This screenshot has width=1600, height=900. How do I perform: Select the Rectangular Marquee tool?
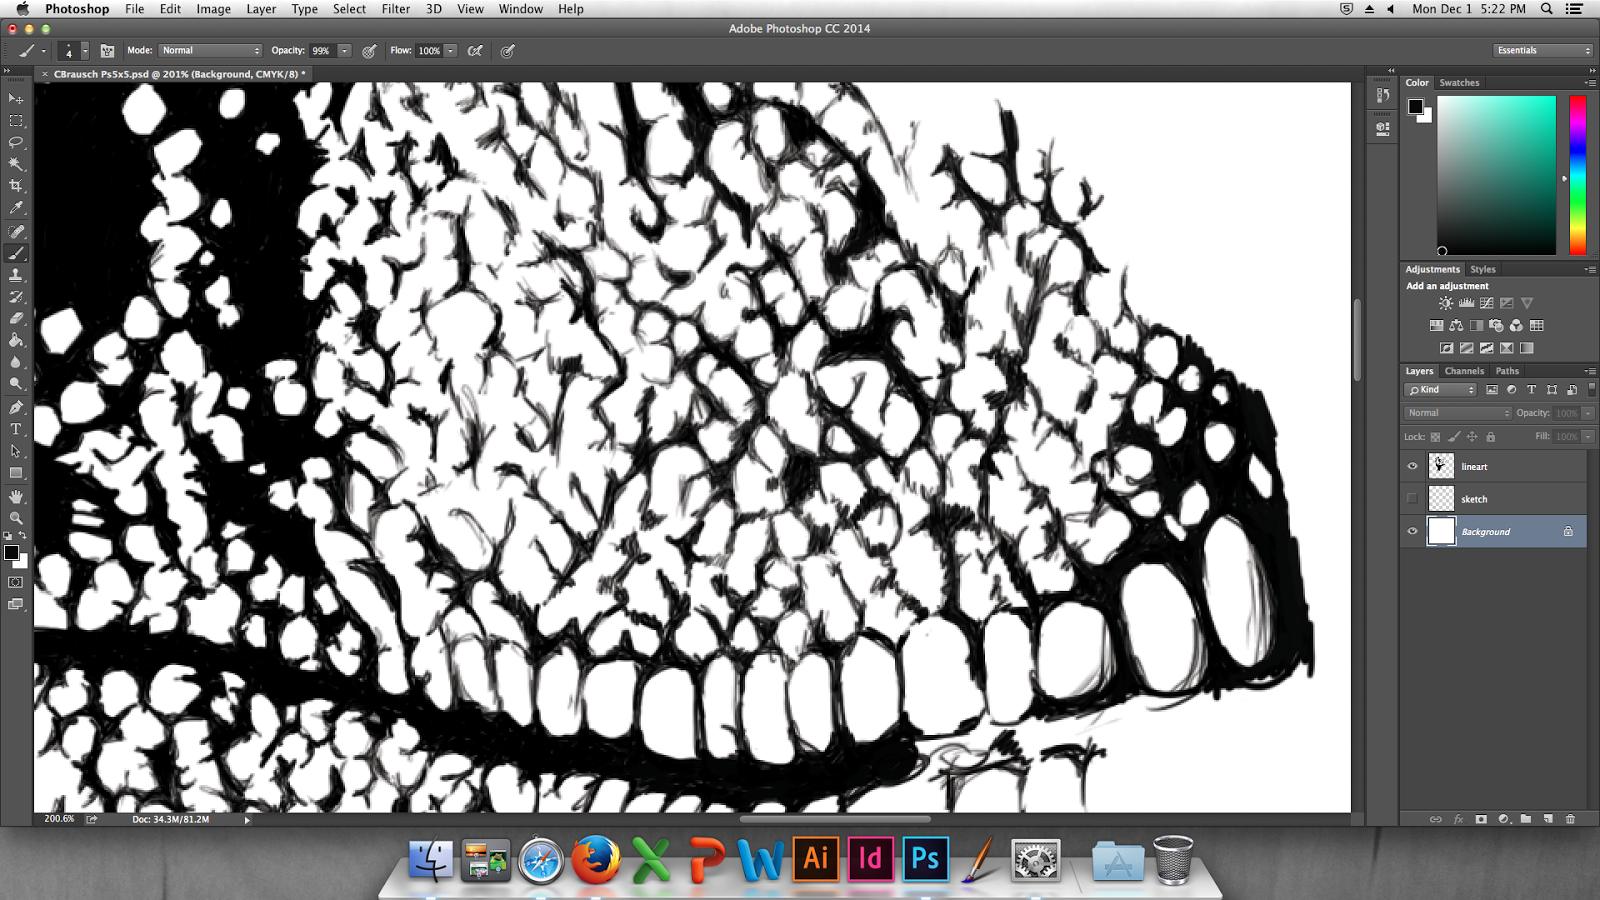click(16, 120)
